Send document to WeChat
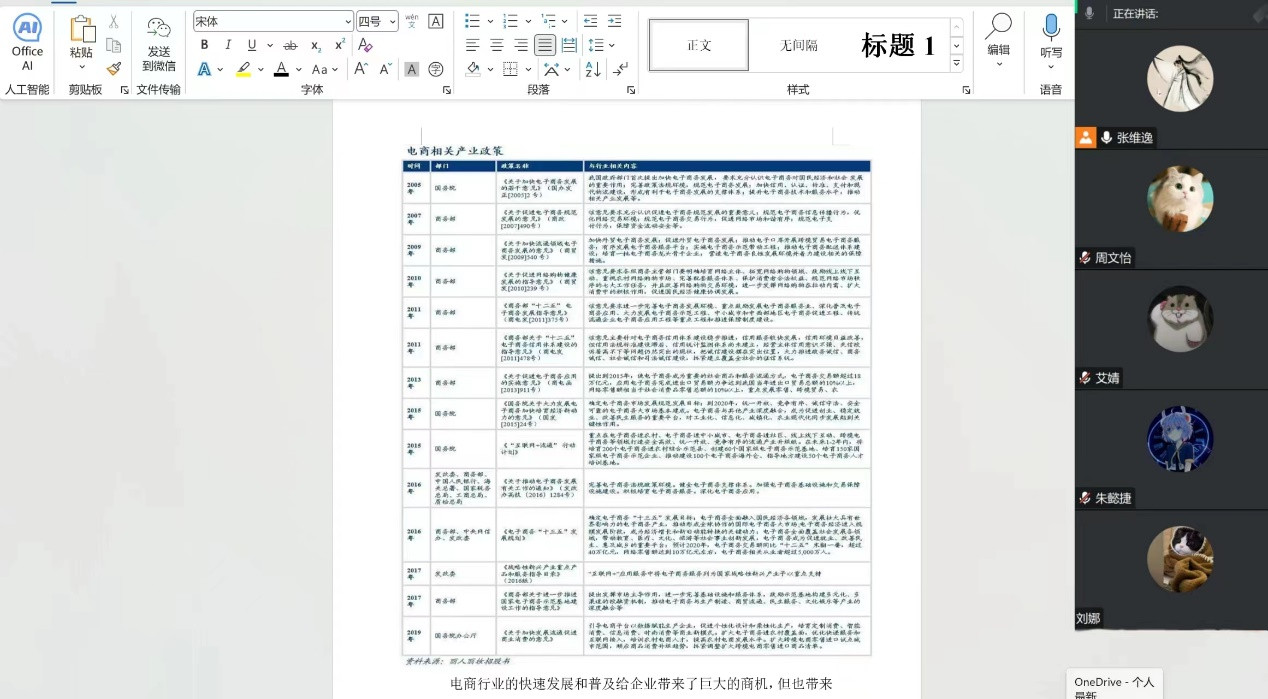 pos(158,43)
